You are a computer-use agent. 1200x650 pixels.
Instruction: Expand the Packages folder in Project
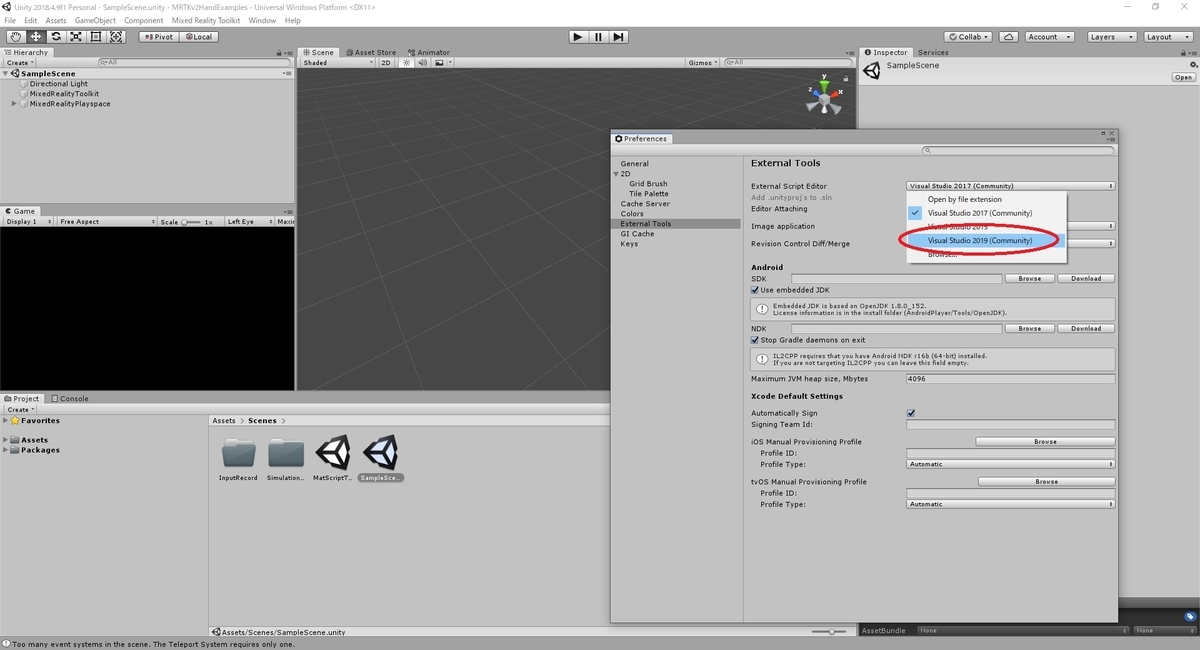point(5,450)
